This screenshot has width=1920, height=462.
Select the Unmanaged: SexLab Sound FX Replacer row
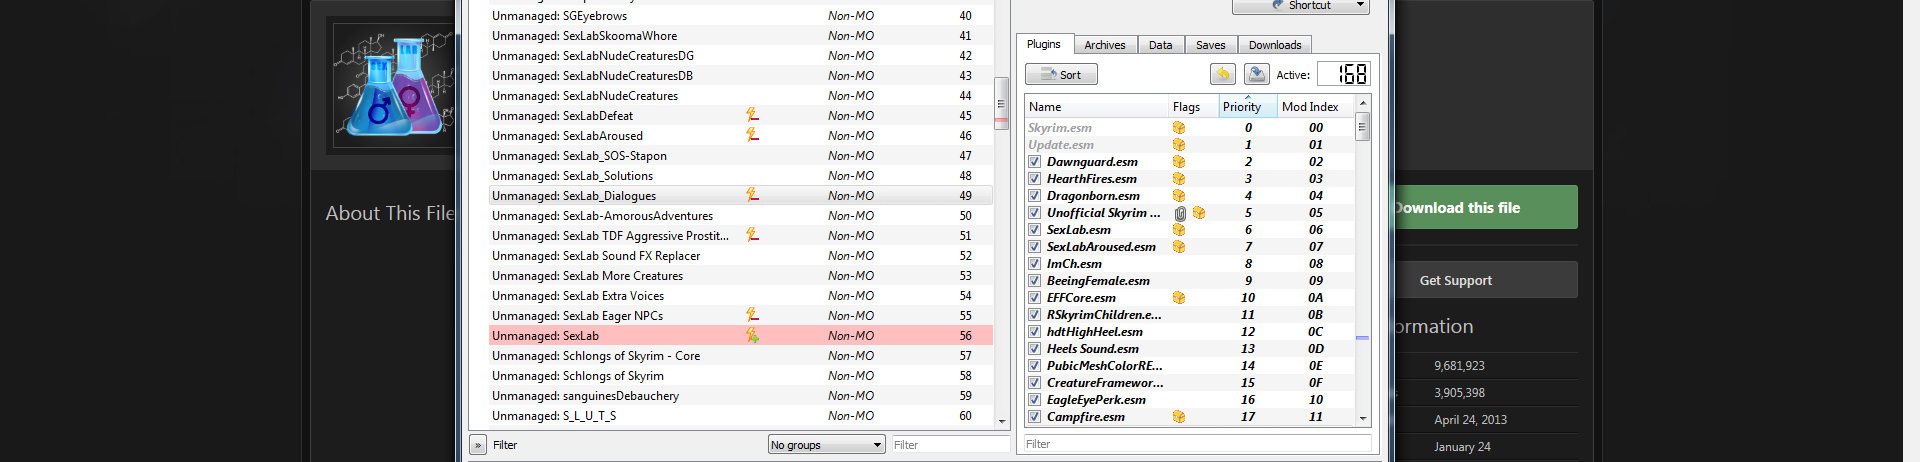coord(741,255)
